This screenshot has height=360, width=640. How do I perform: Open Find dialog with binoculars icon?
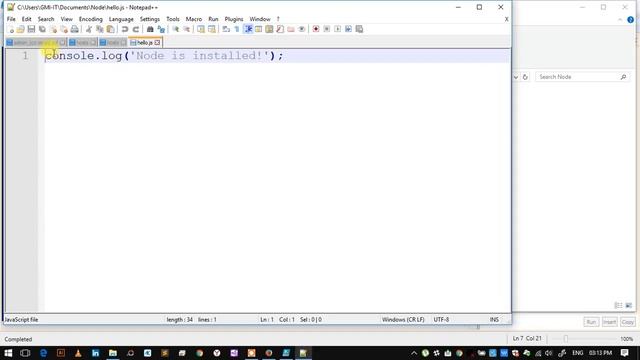[x=150, y=29]
